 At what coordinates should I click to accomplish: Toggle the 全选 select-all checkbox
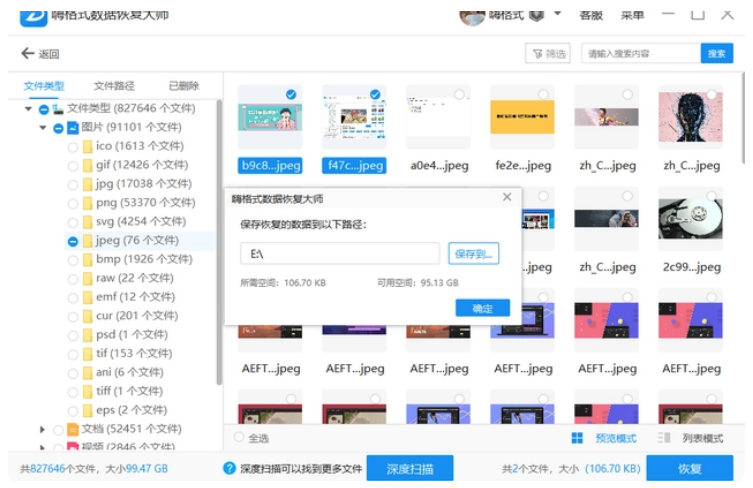pos(239,438)
